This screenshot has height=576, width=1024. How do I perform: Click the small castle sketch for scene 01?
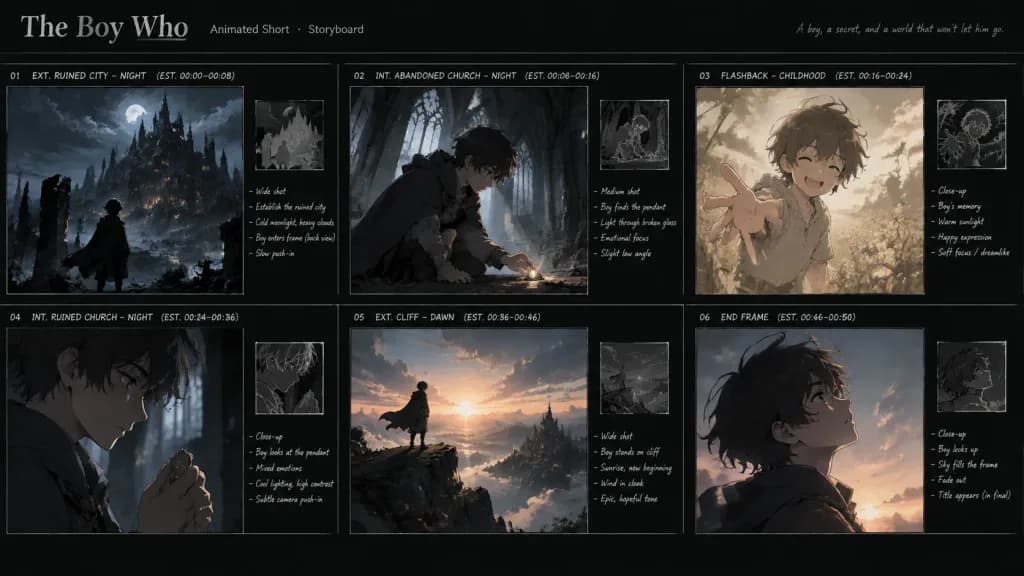289,135
